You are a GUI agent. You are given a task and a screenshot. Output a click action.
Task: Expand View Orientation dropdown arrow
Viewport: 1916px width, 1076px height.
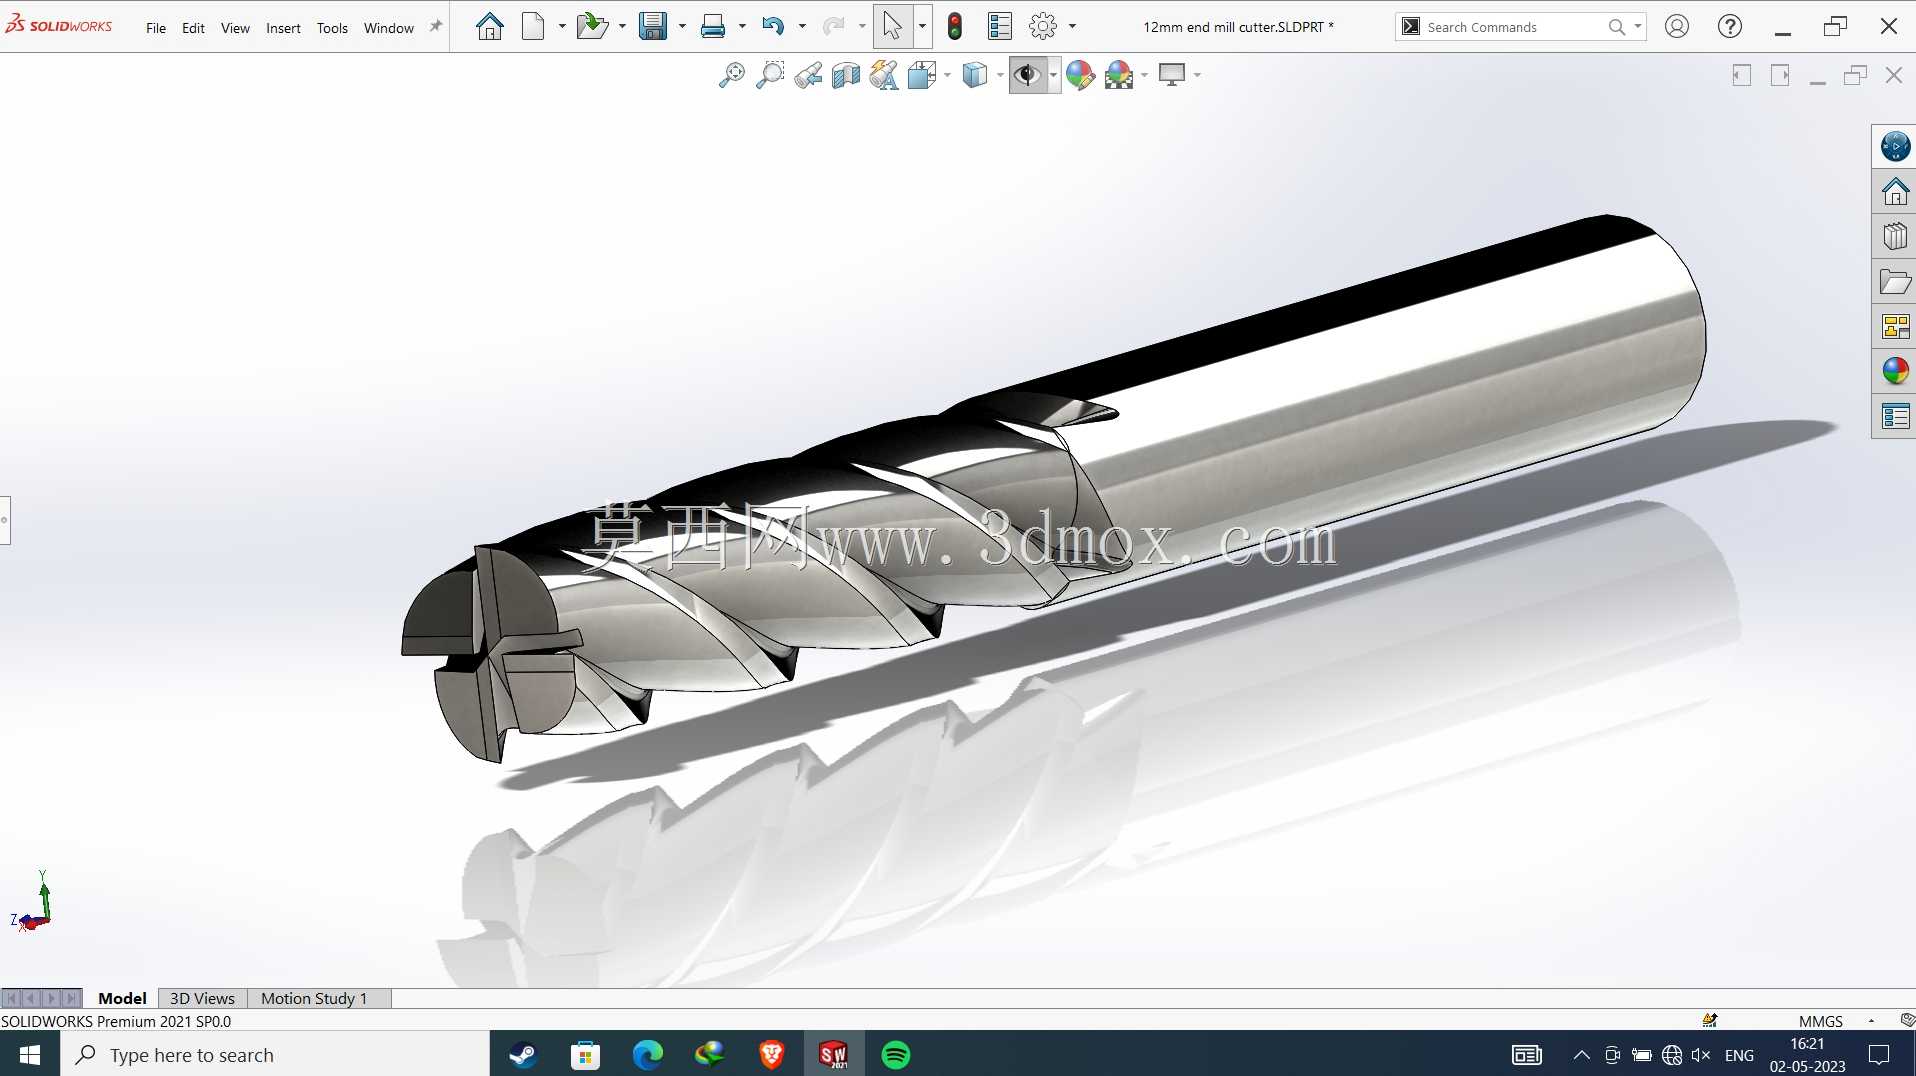pyautogui.click(x=947, y=75)
